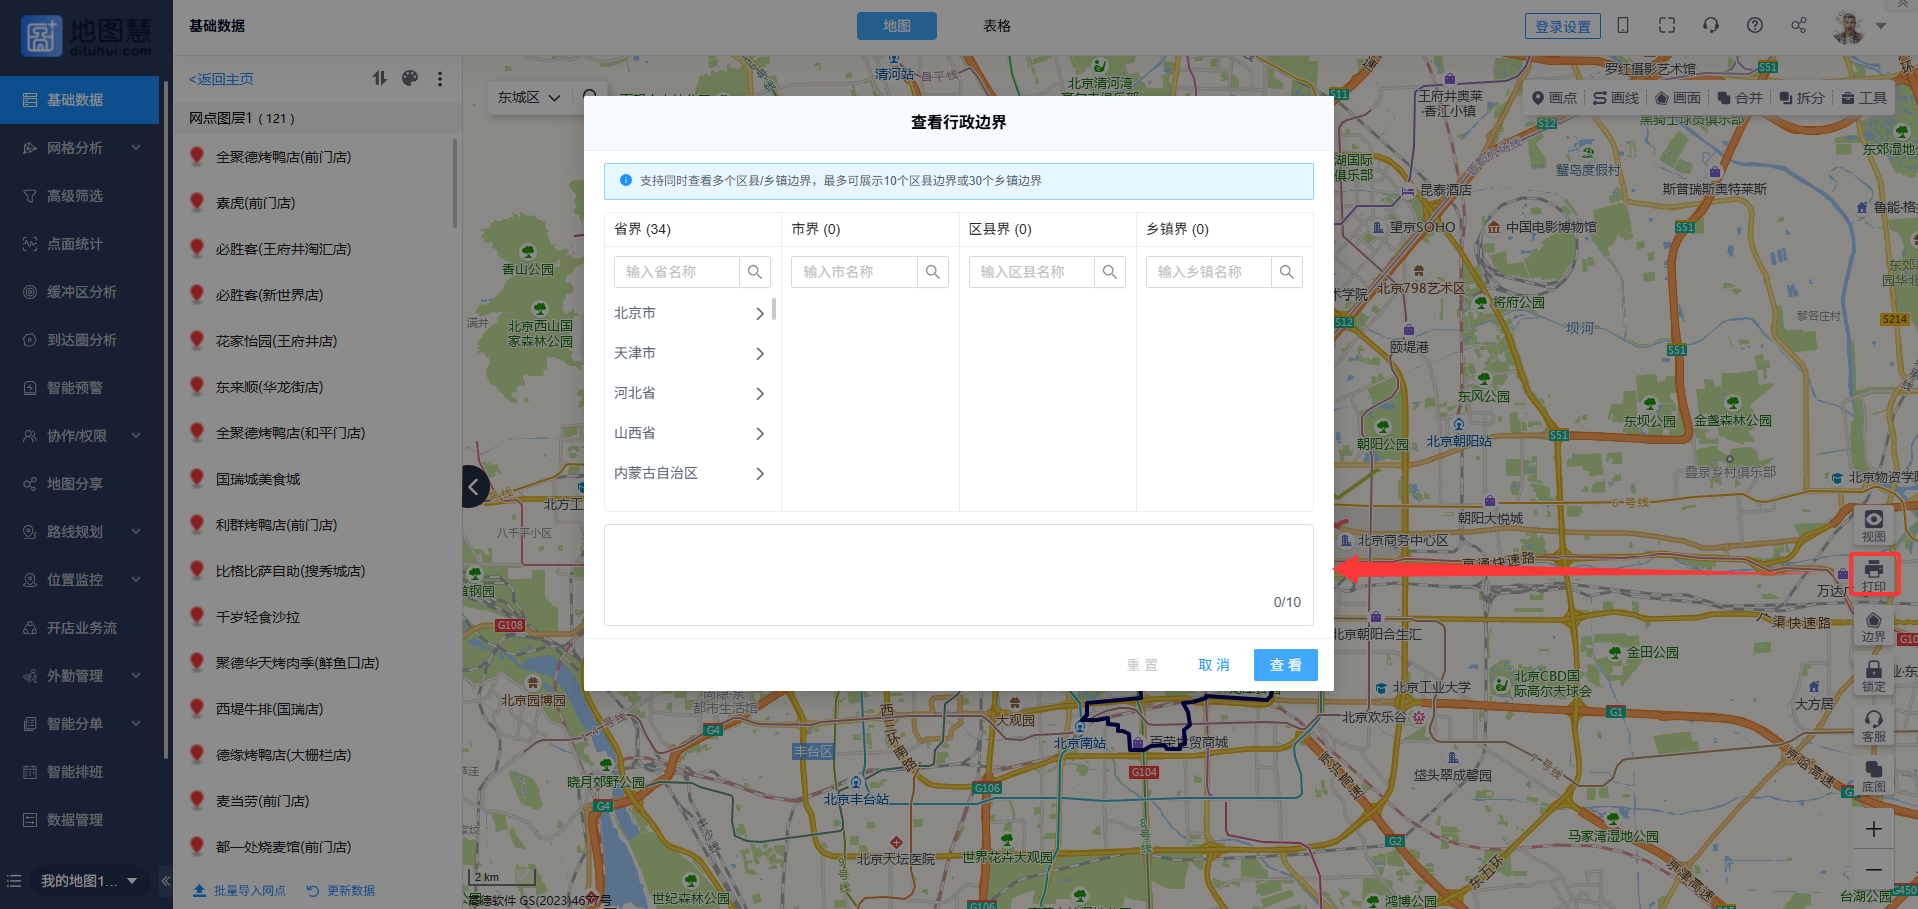The image size is (1918, 909).
Task: Click the print icon in right toolbar
Action: pos(1873,573)
